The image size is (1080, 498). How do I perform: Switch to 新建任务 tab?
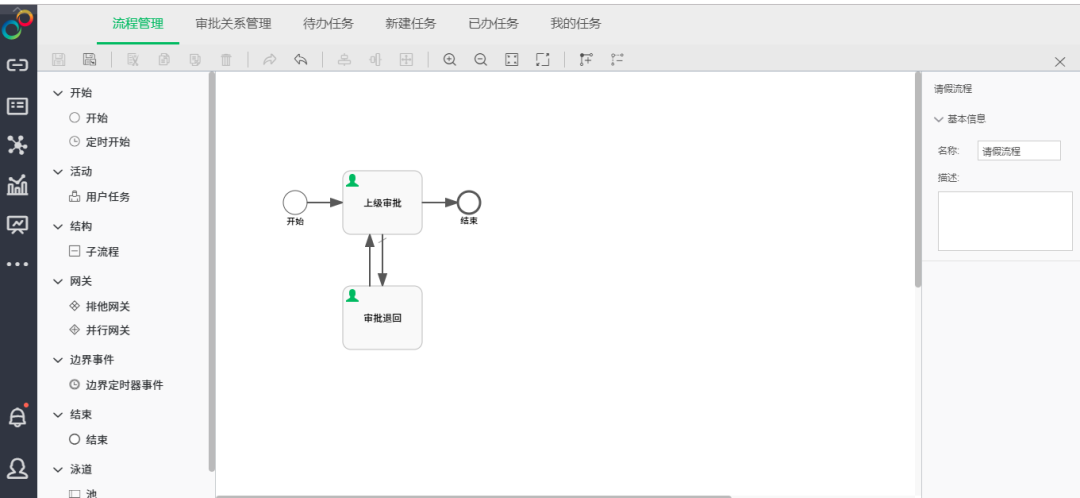click(x=411, y=23)
